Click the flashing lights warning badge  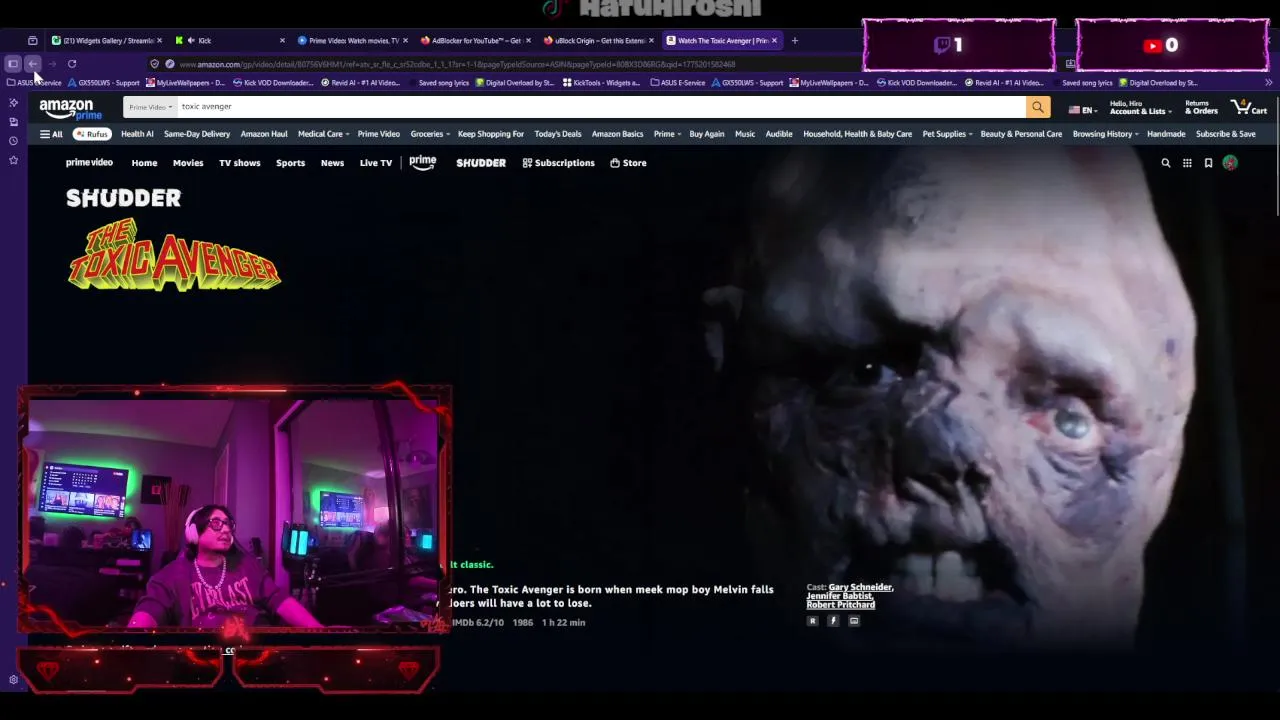(833, 621)
